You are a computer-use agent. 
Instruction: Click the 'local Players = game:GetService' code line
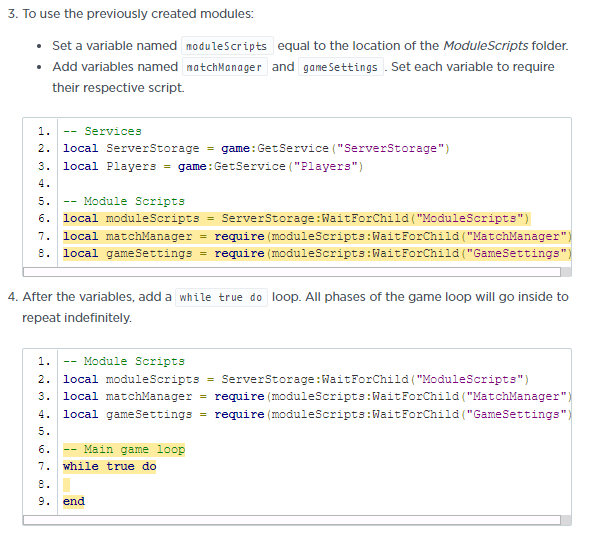213,167
